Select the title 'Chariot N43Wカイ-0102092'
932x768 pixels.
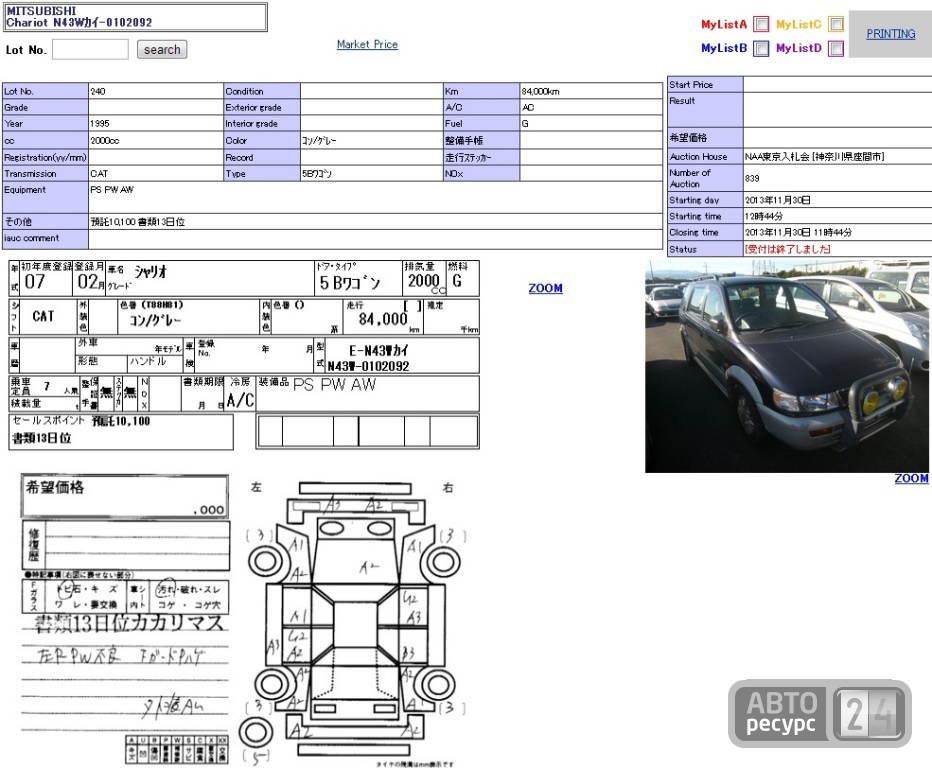pyautogui.click(x=79, y=23)
